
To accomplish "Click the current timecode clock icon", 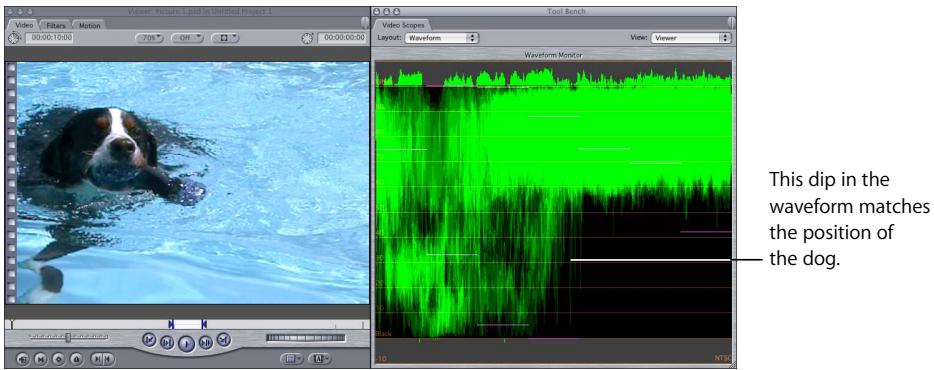I will coord(307,38).
